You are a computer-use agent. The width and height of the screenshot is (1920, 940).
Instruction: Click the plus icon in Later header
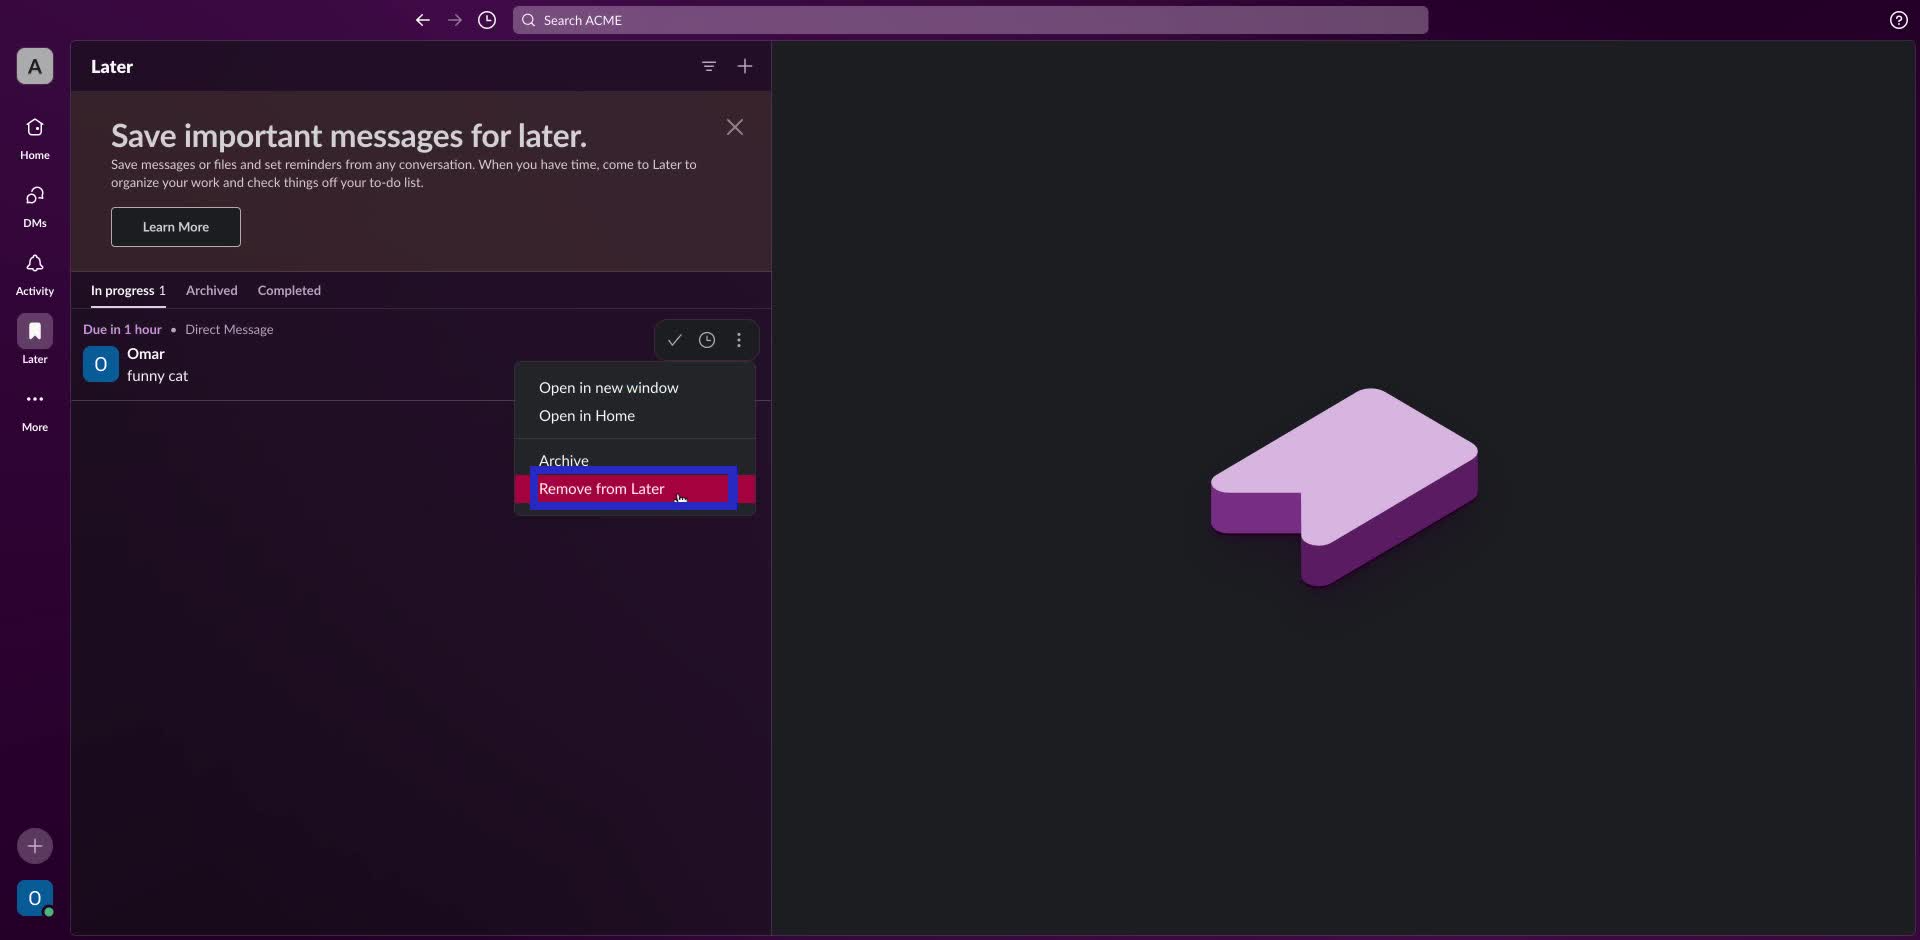coord(745,67)
